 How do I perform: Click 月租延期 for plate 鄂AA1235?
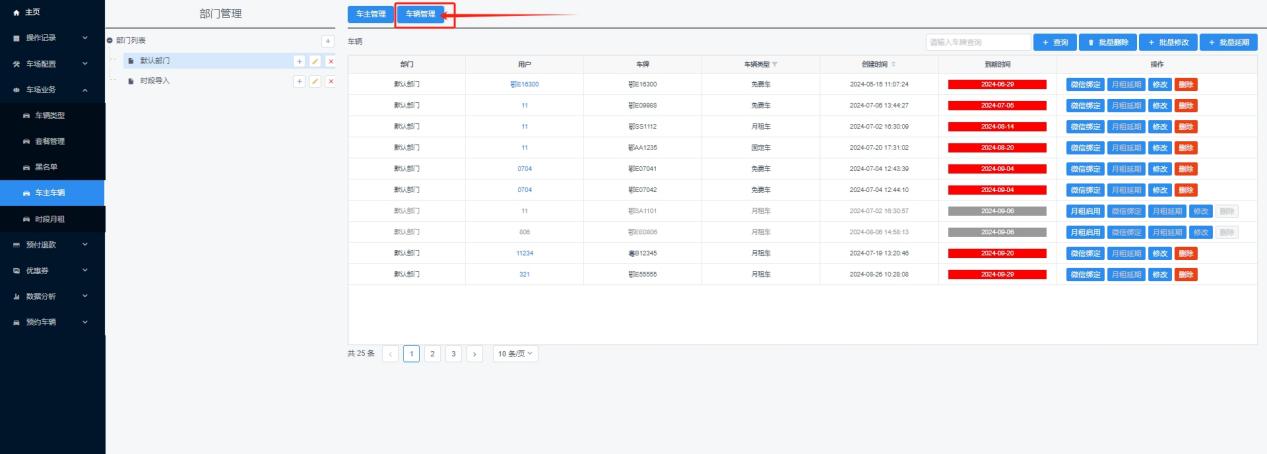(x=1126, y=148)
